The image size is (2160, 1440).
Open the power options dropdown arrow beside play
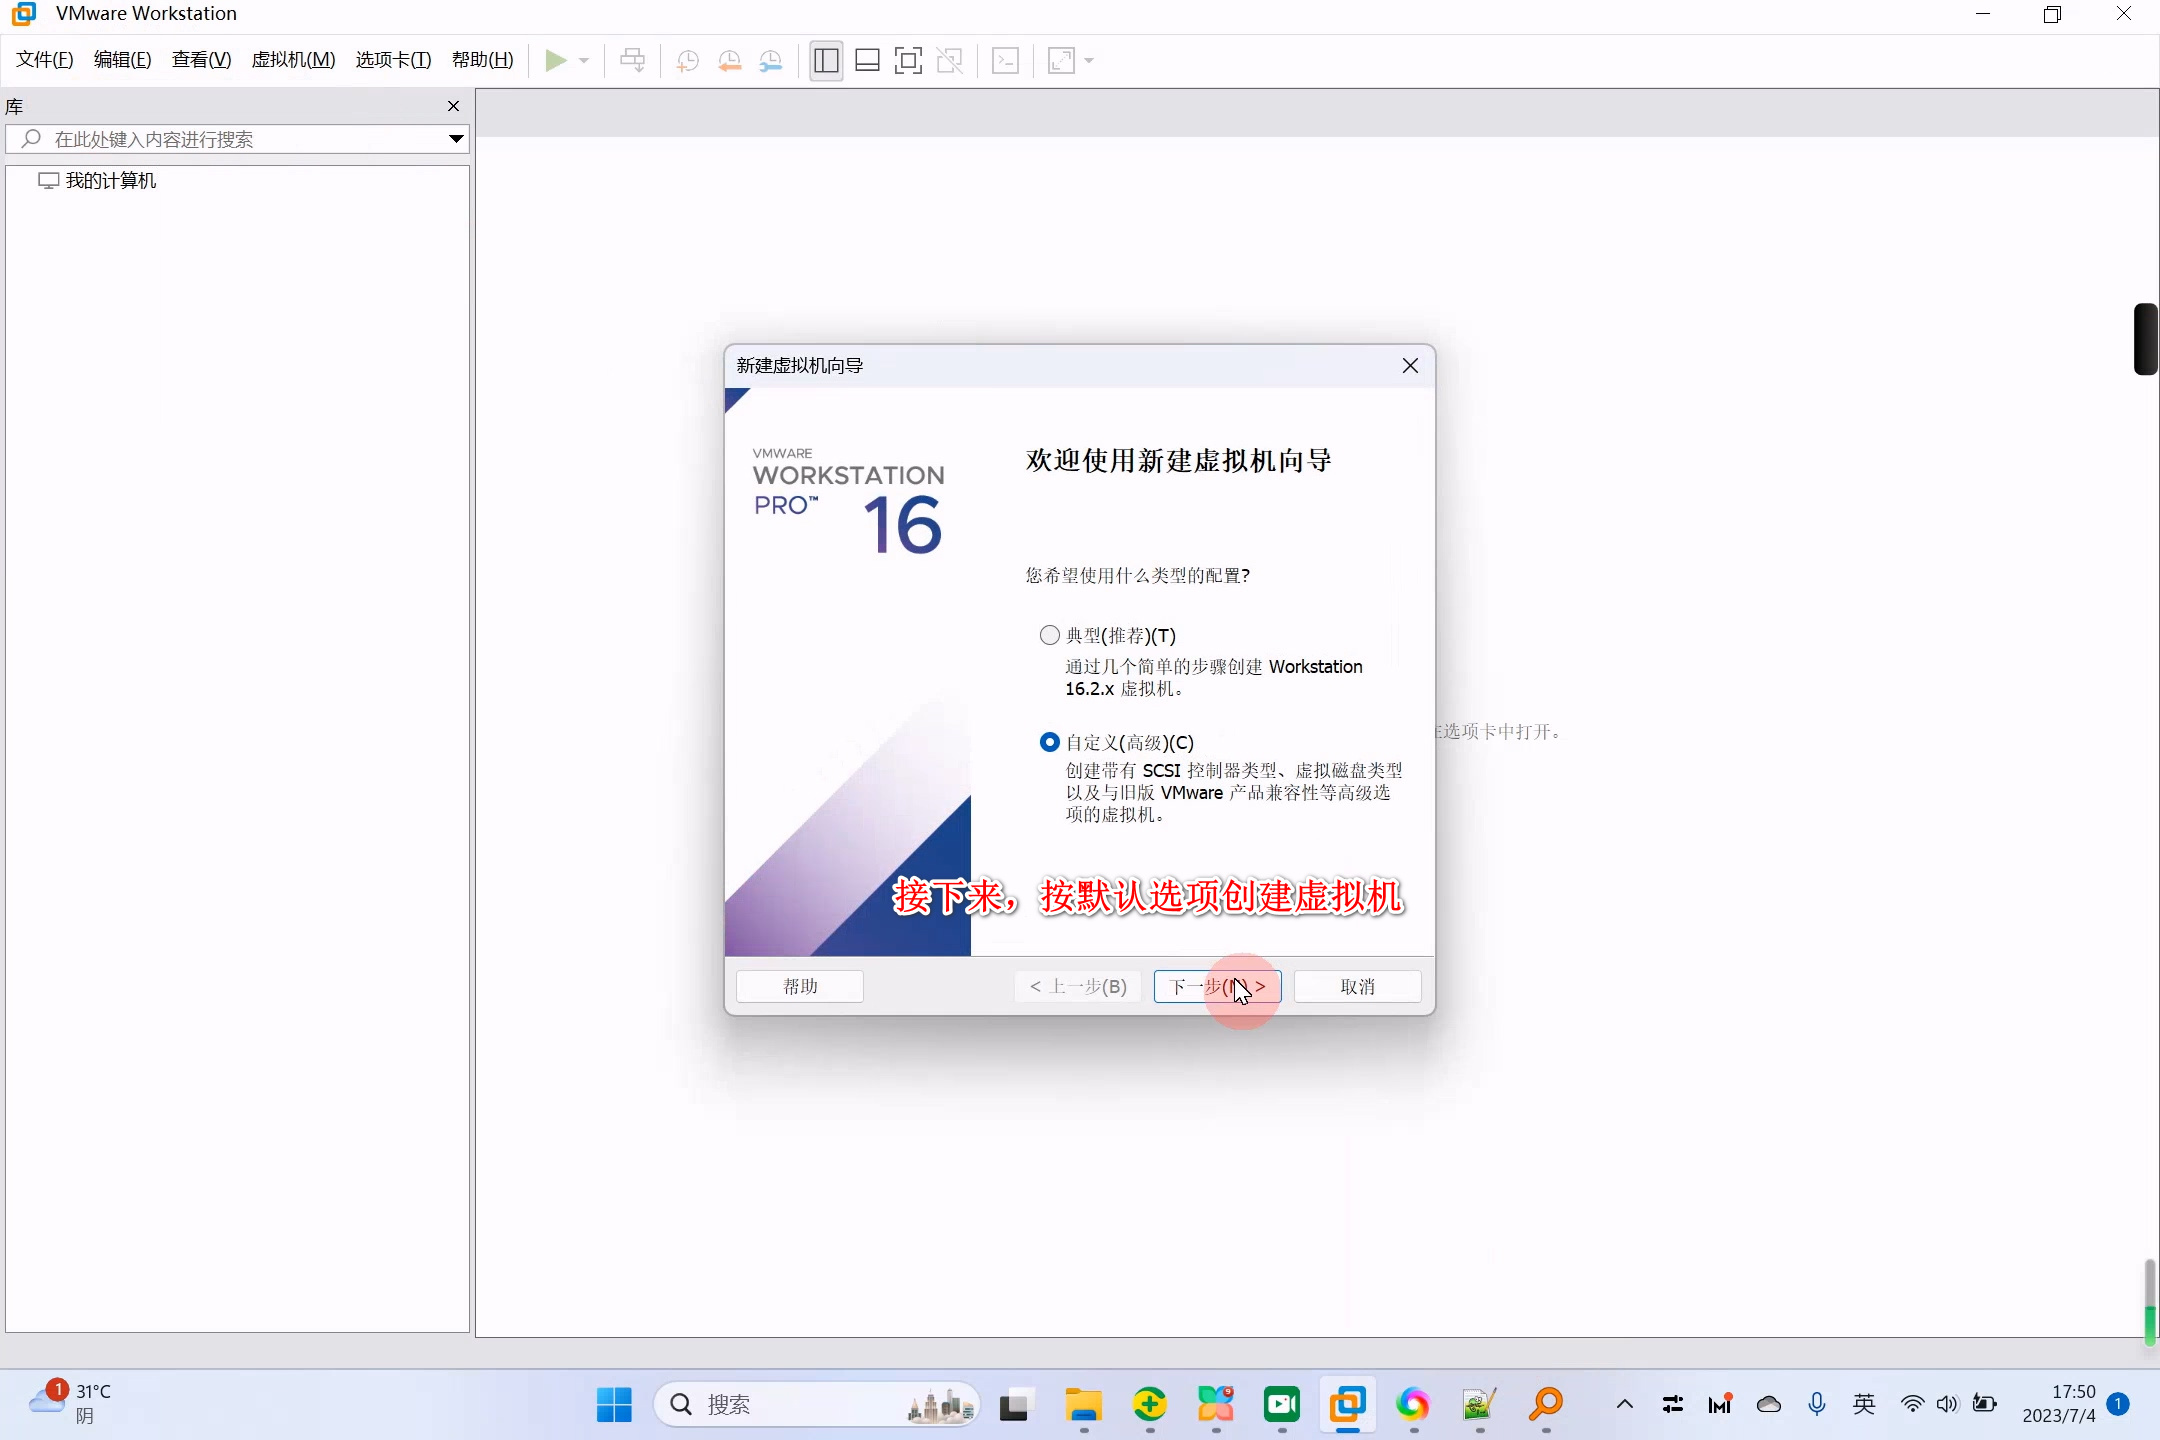584,60
